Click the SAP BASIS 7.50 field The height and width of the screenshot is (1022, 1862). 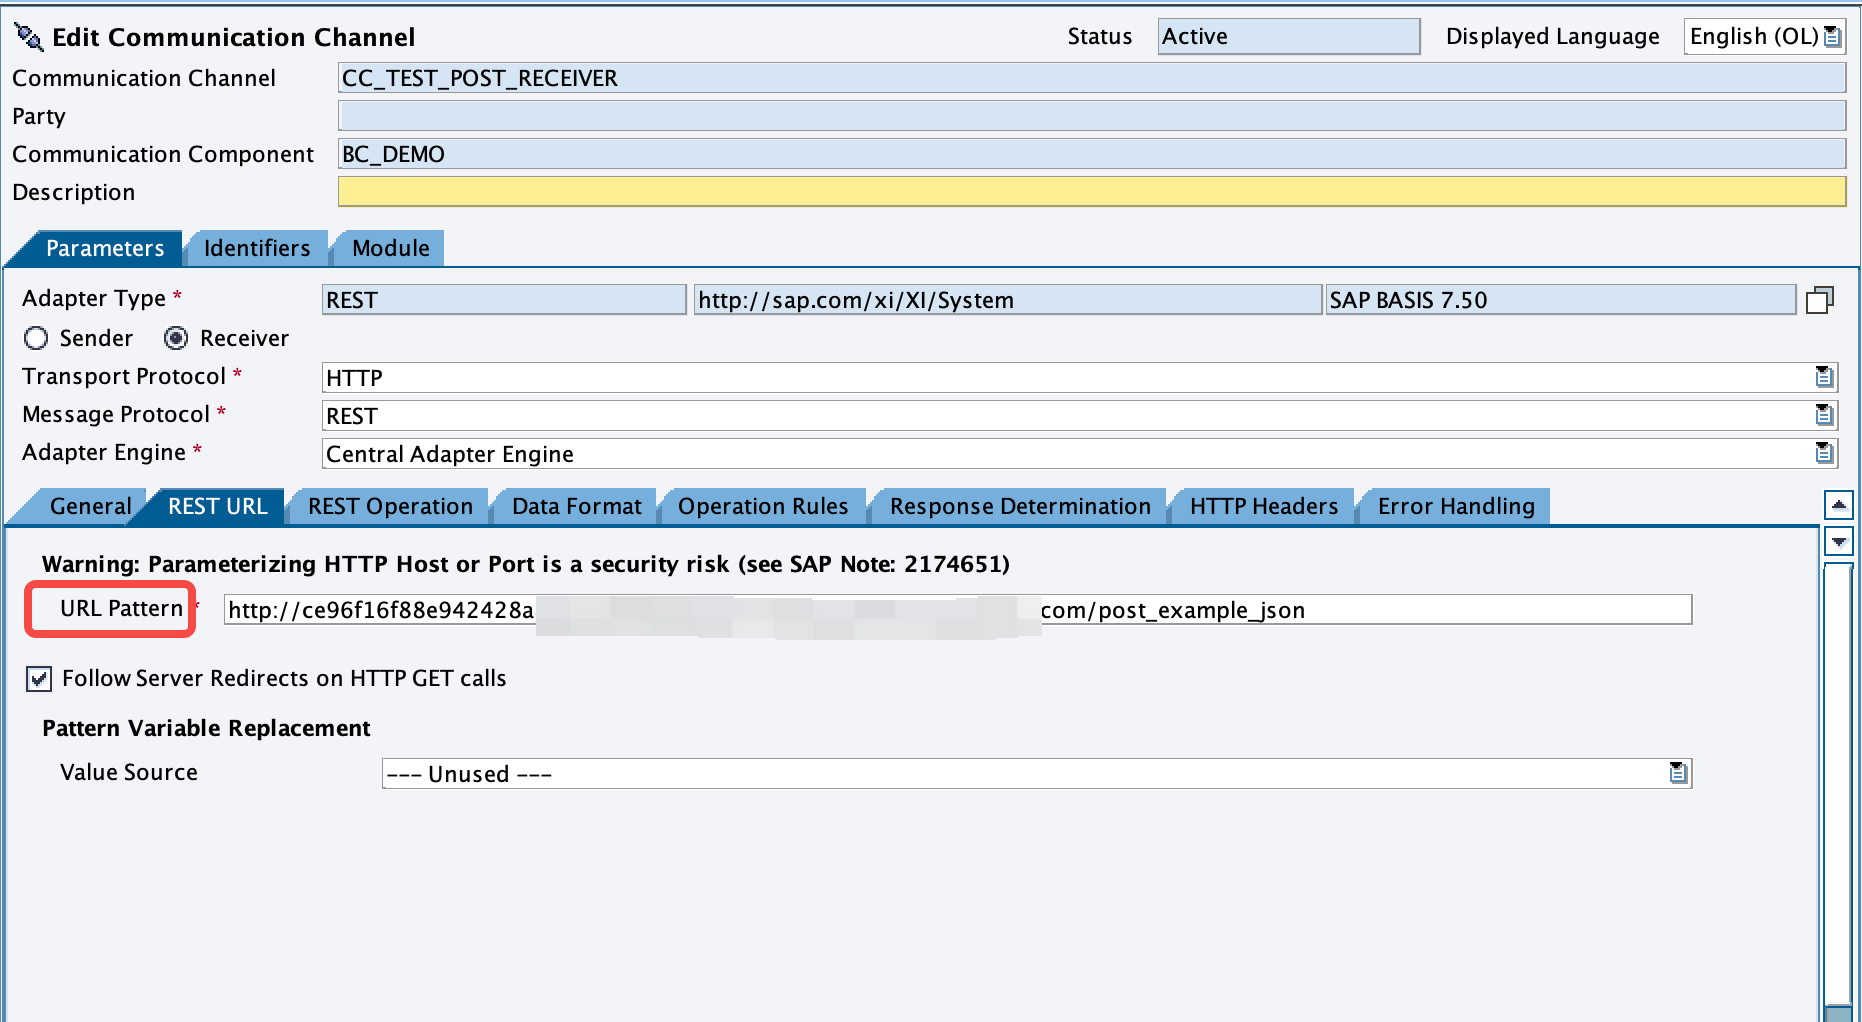[1561, 300]
